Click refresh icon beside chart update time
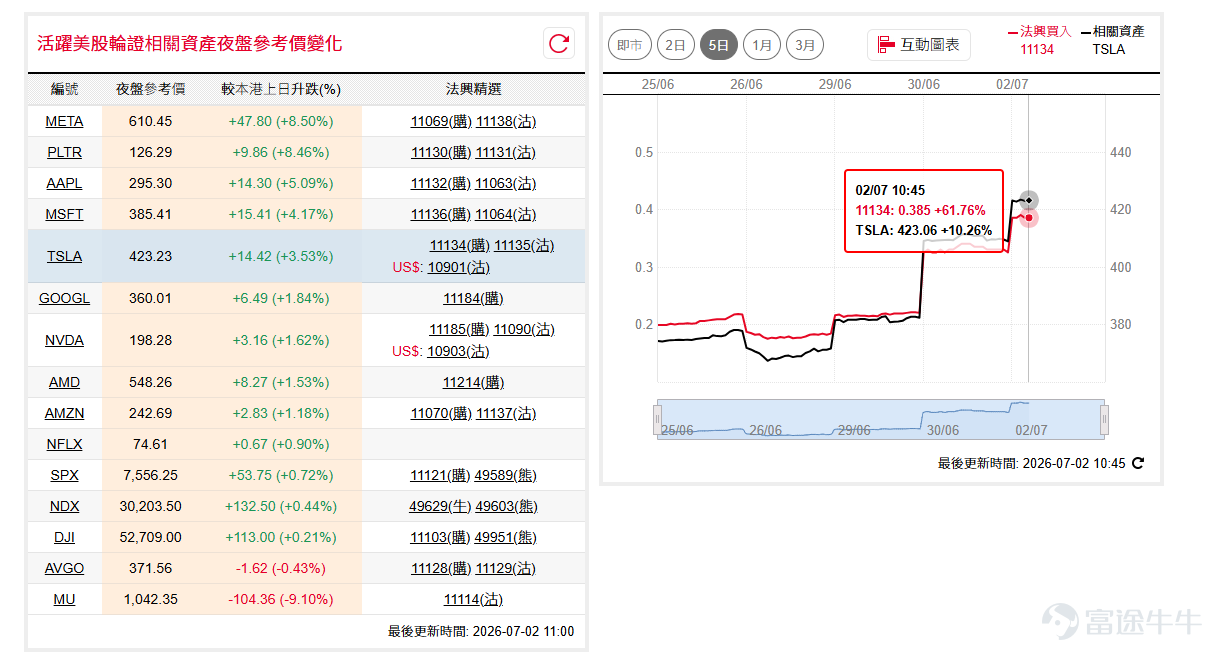The height and width of the screenshot is (658, 1222). coord(1137,464)
